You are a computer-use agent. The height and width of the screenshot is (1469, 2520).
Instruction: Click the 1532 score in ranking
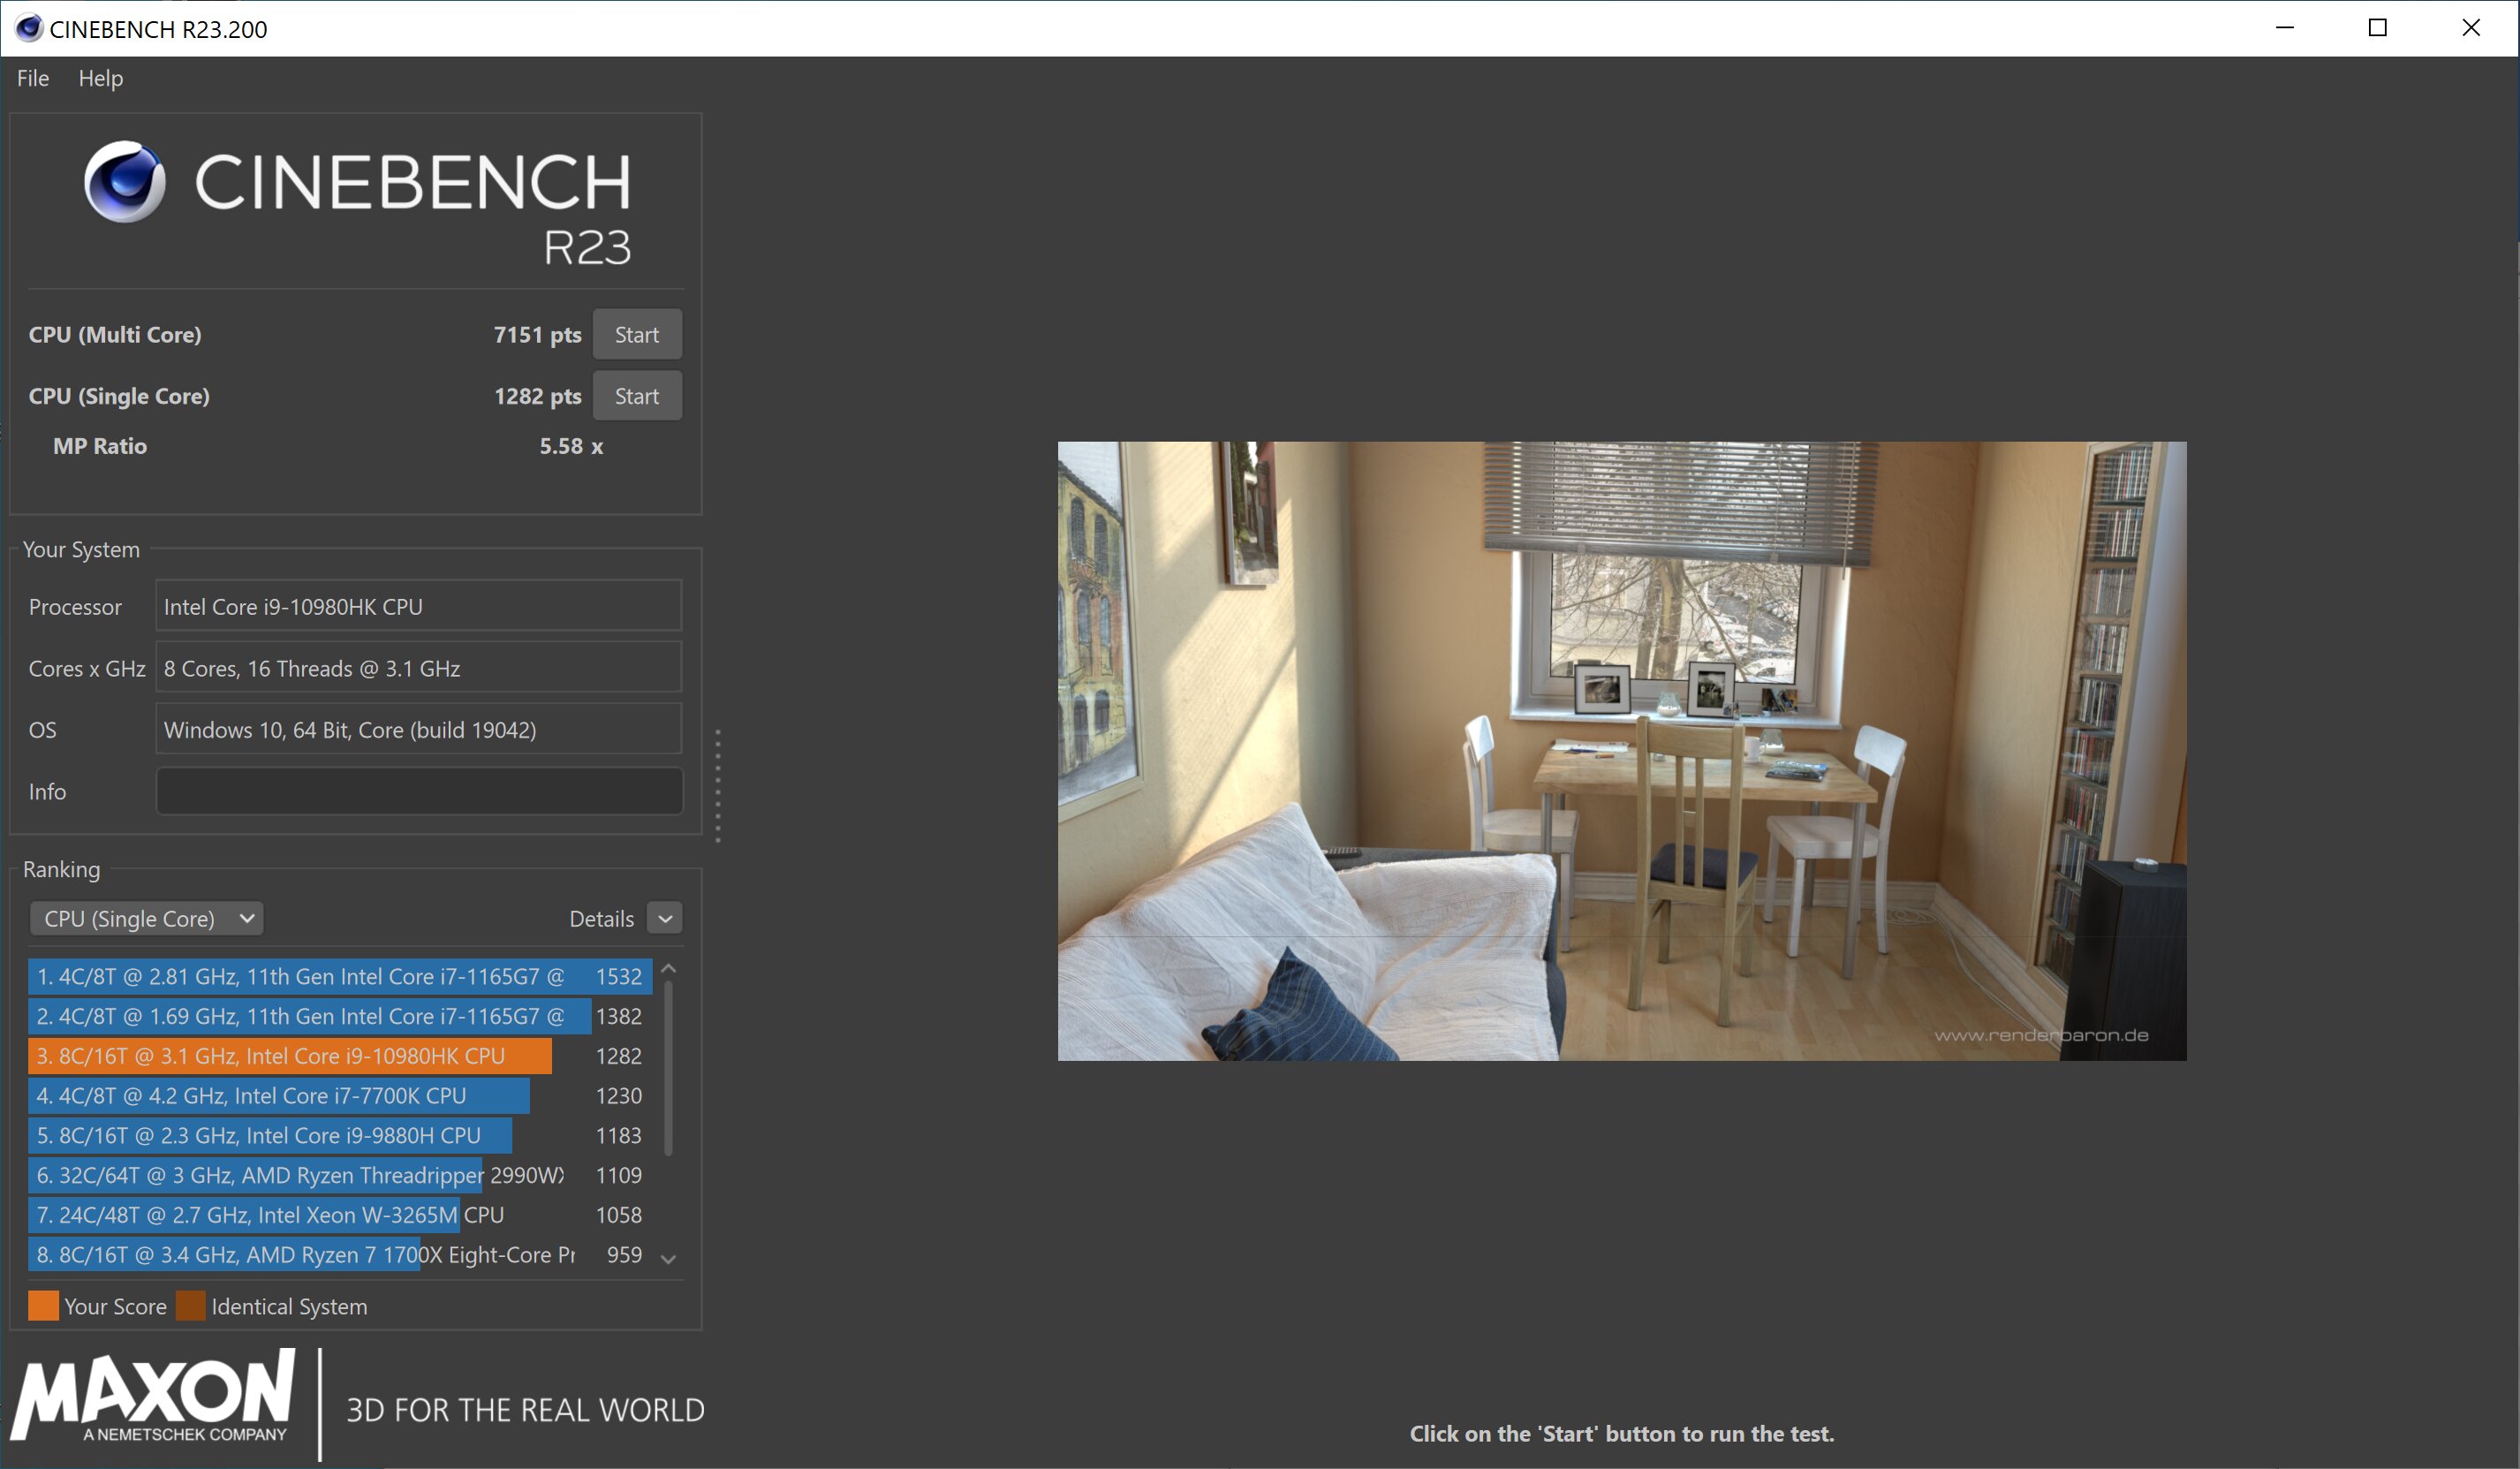[x=619, y=976]
